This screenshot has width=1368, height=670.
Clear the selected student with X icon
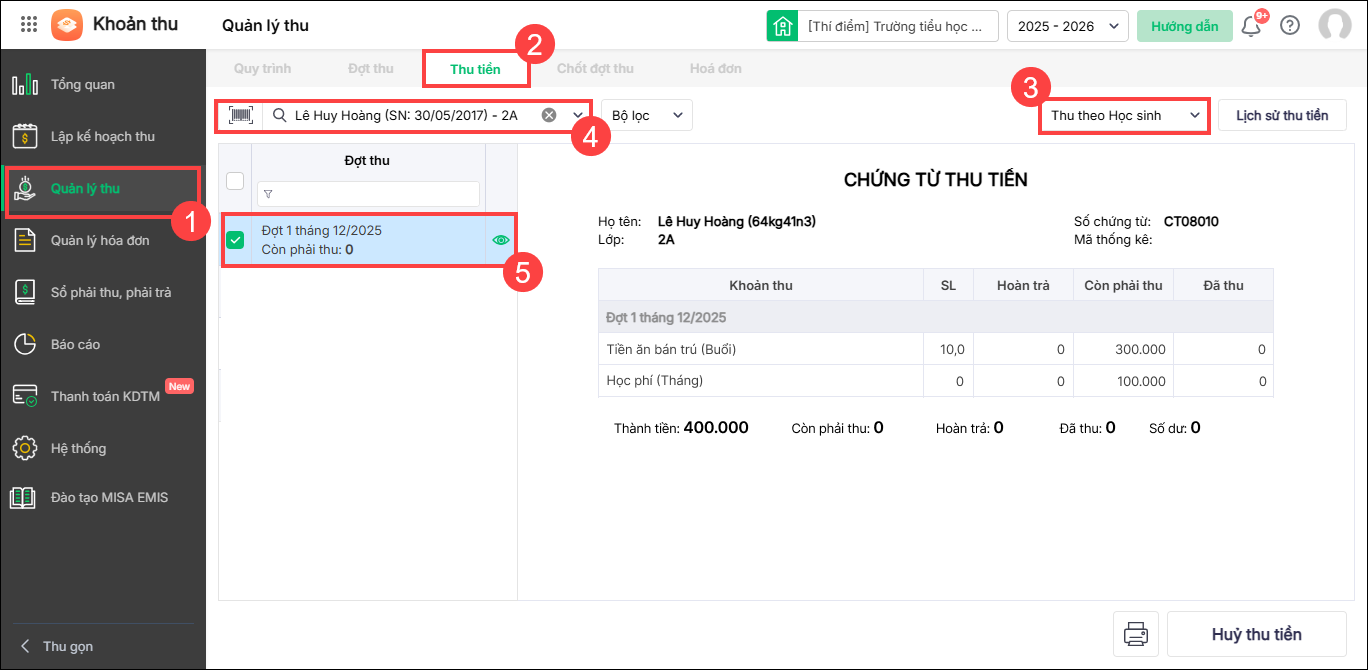[549, 115]
